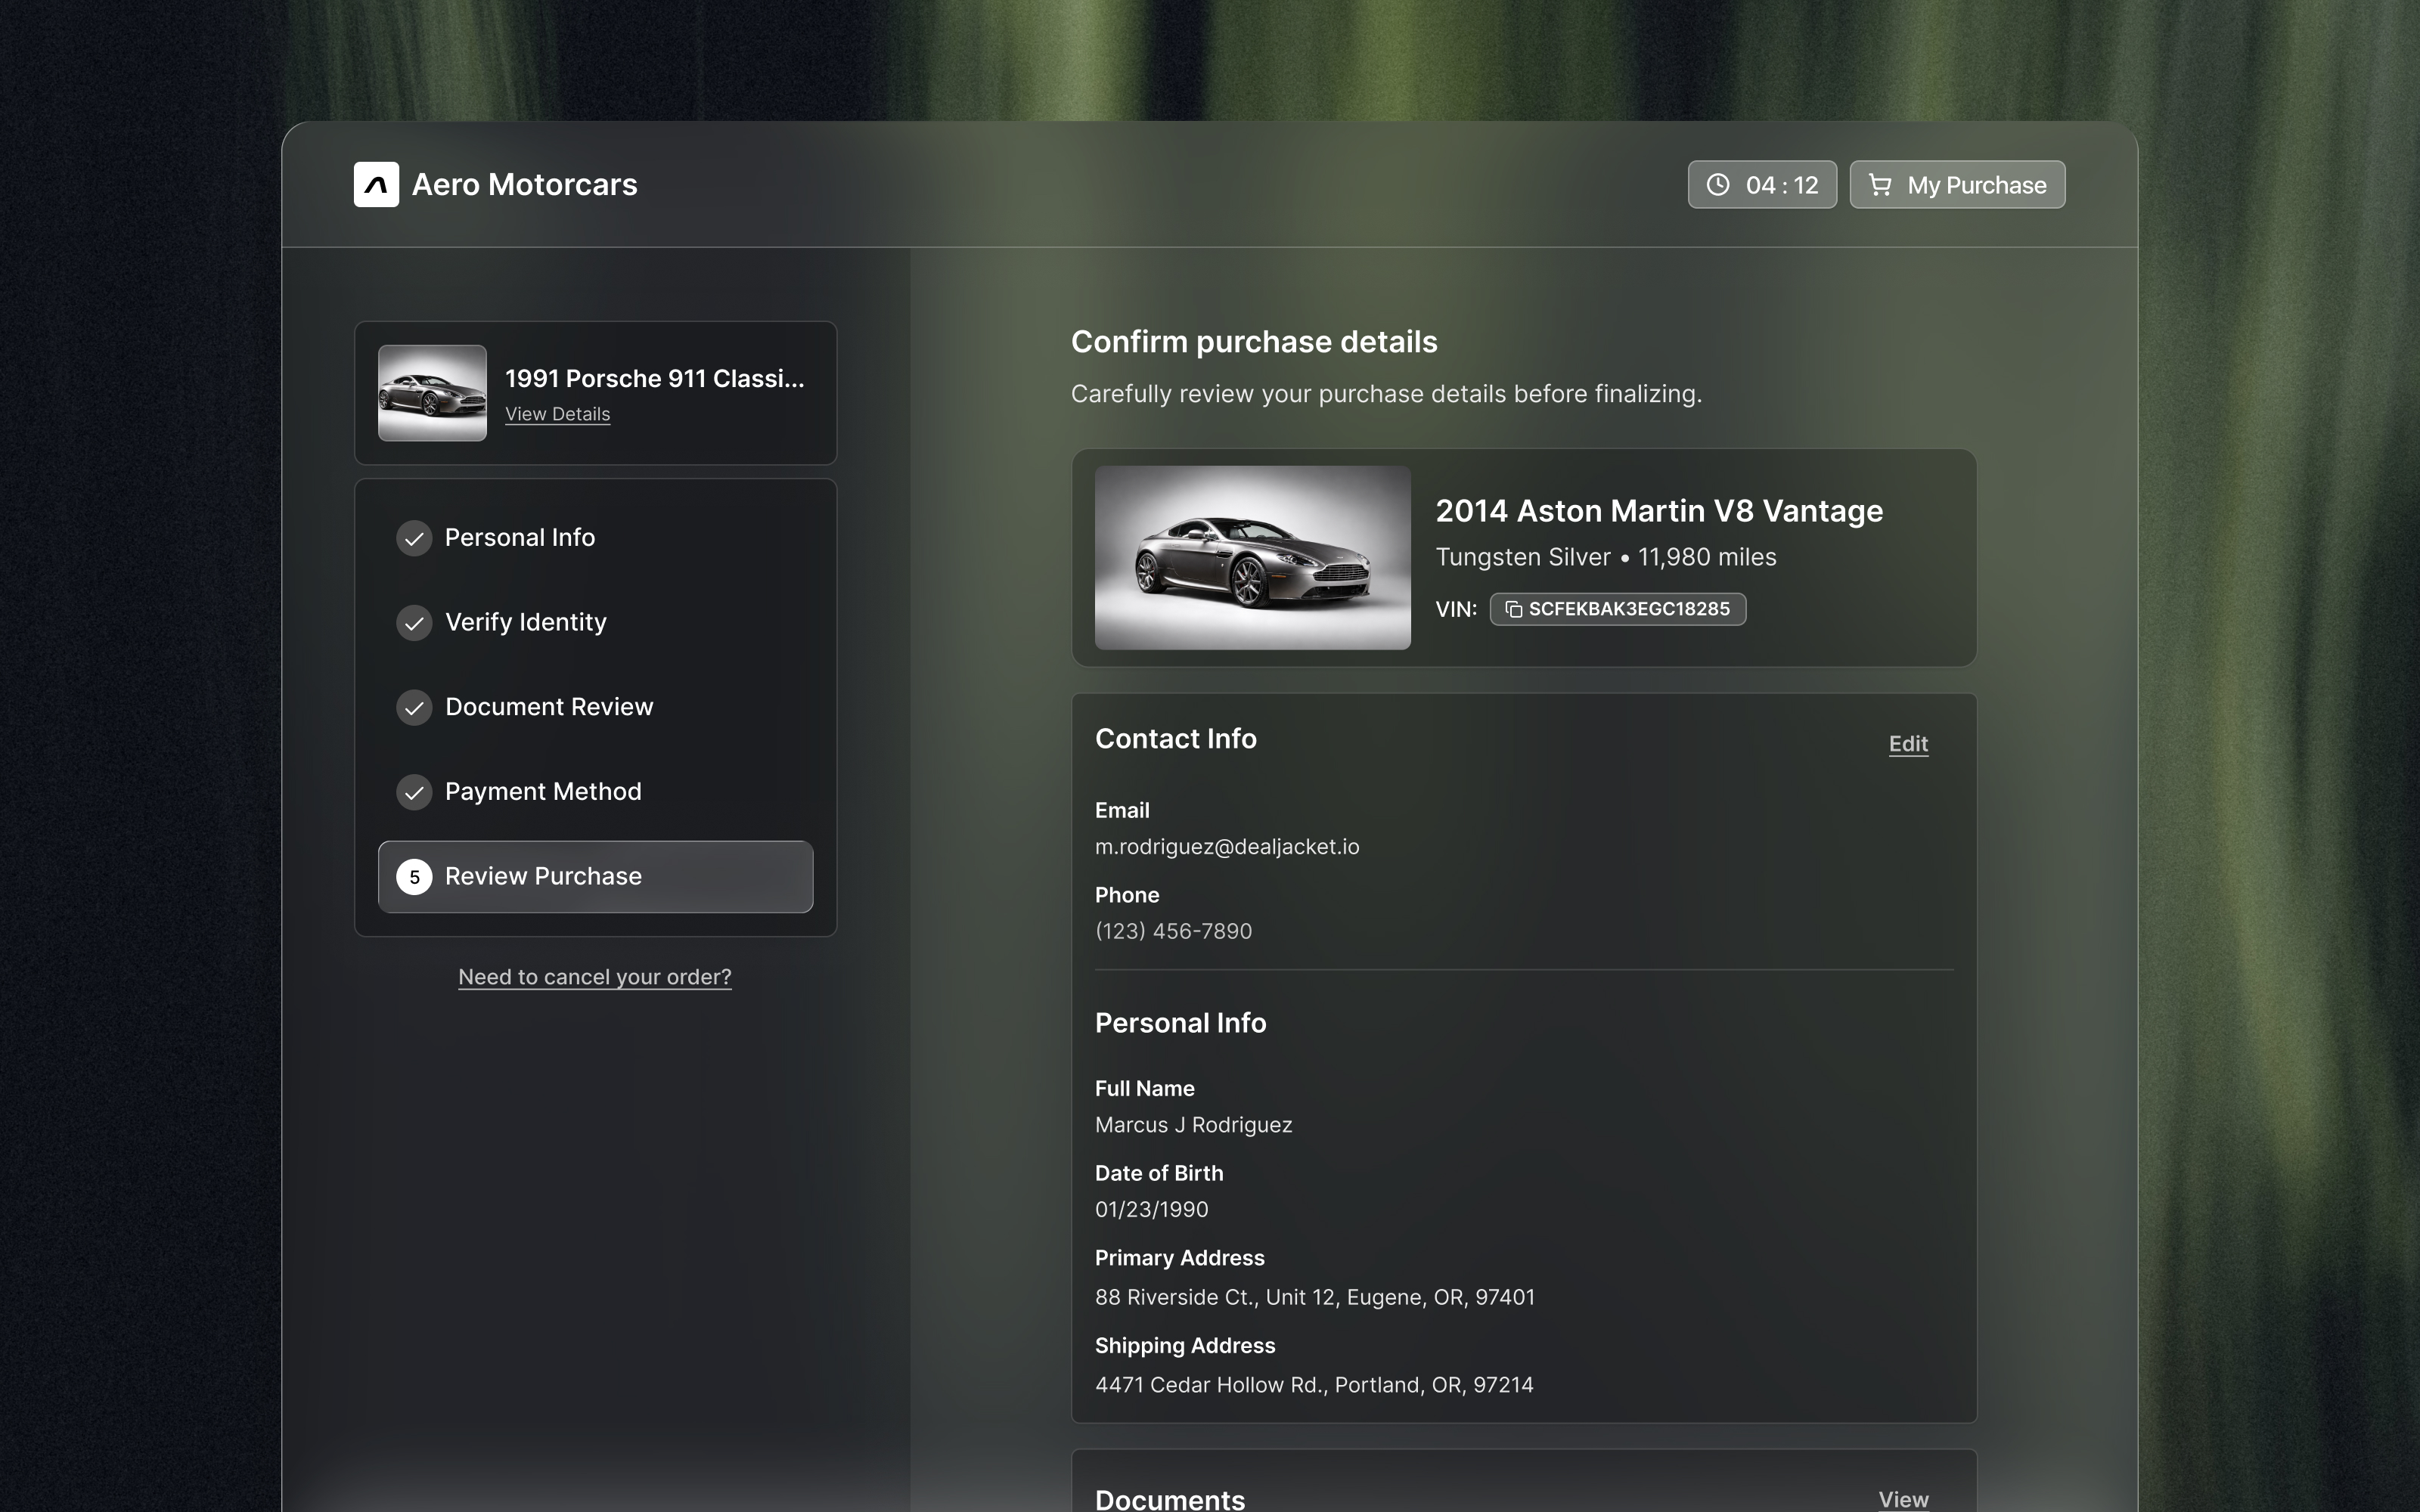Click the Personal Info checkmark icon
The height and width of the screenshot is (1512, 2420).
tap(414, 538)
